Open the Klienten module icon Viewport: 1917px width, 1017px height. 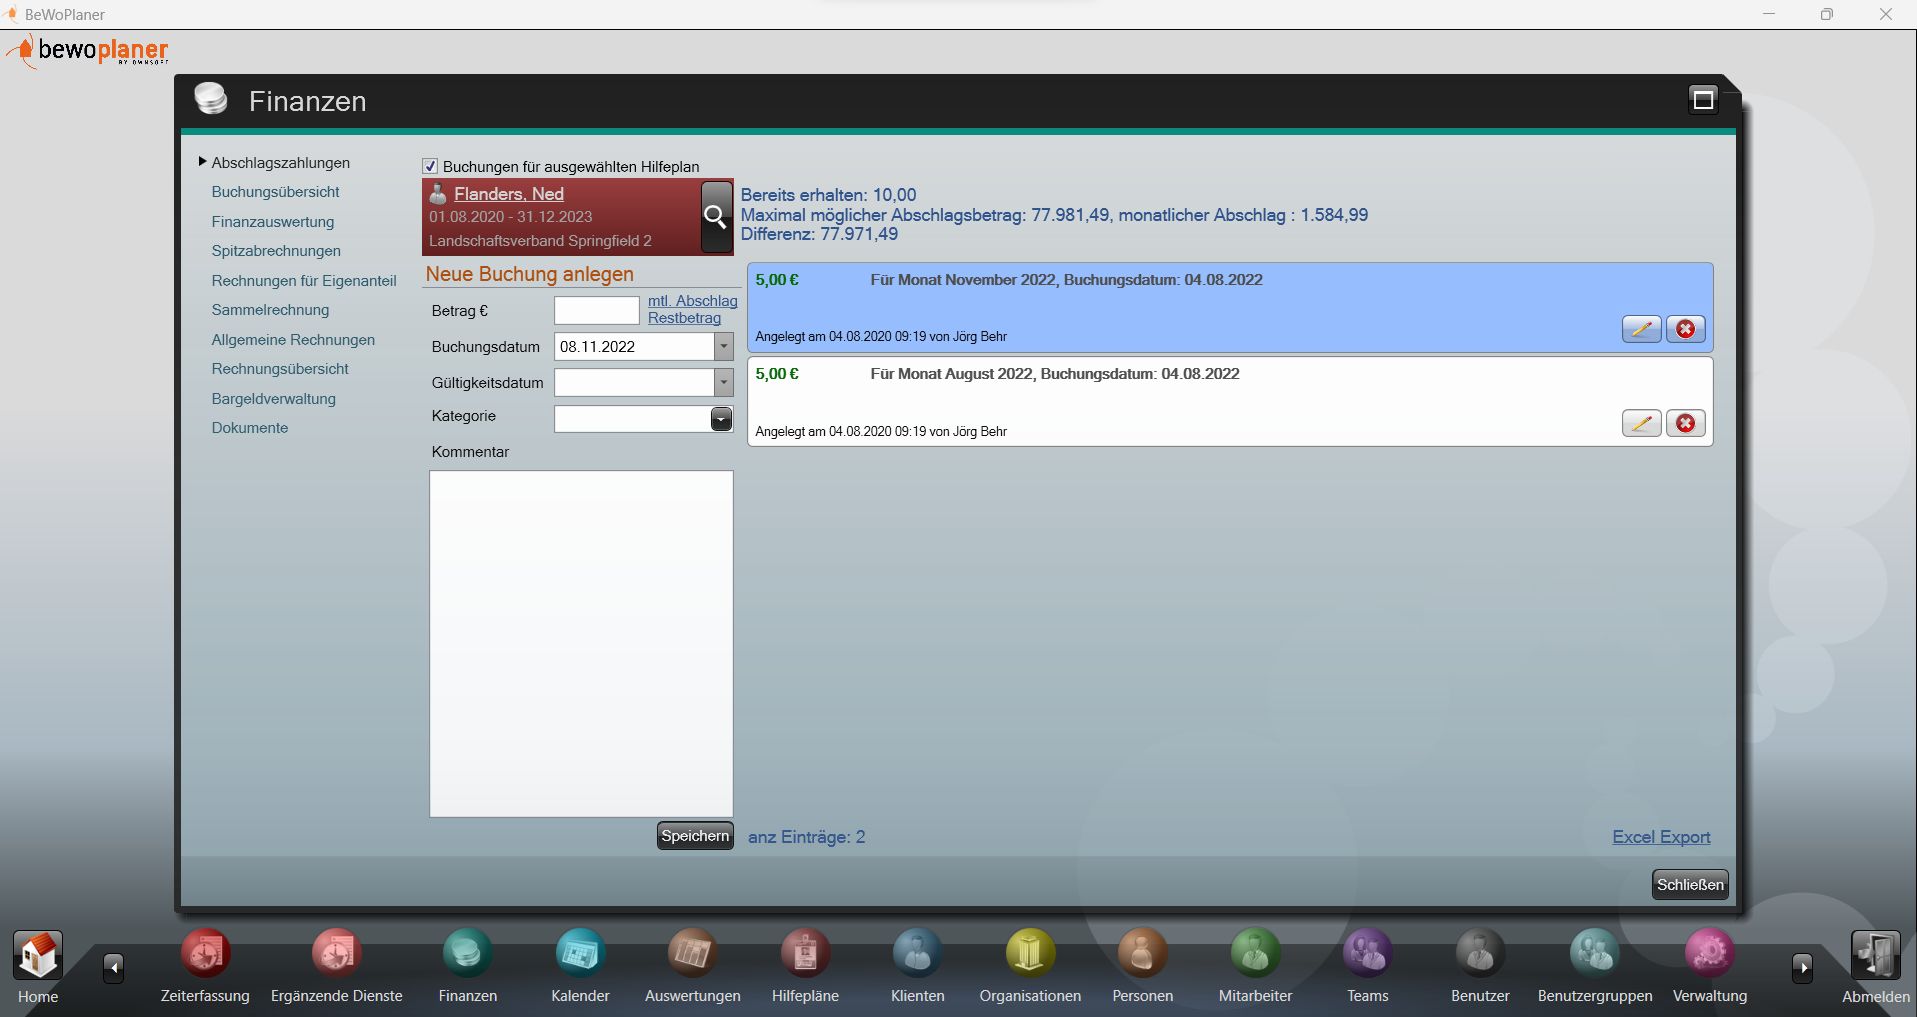917,954
